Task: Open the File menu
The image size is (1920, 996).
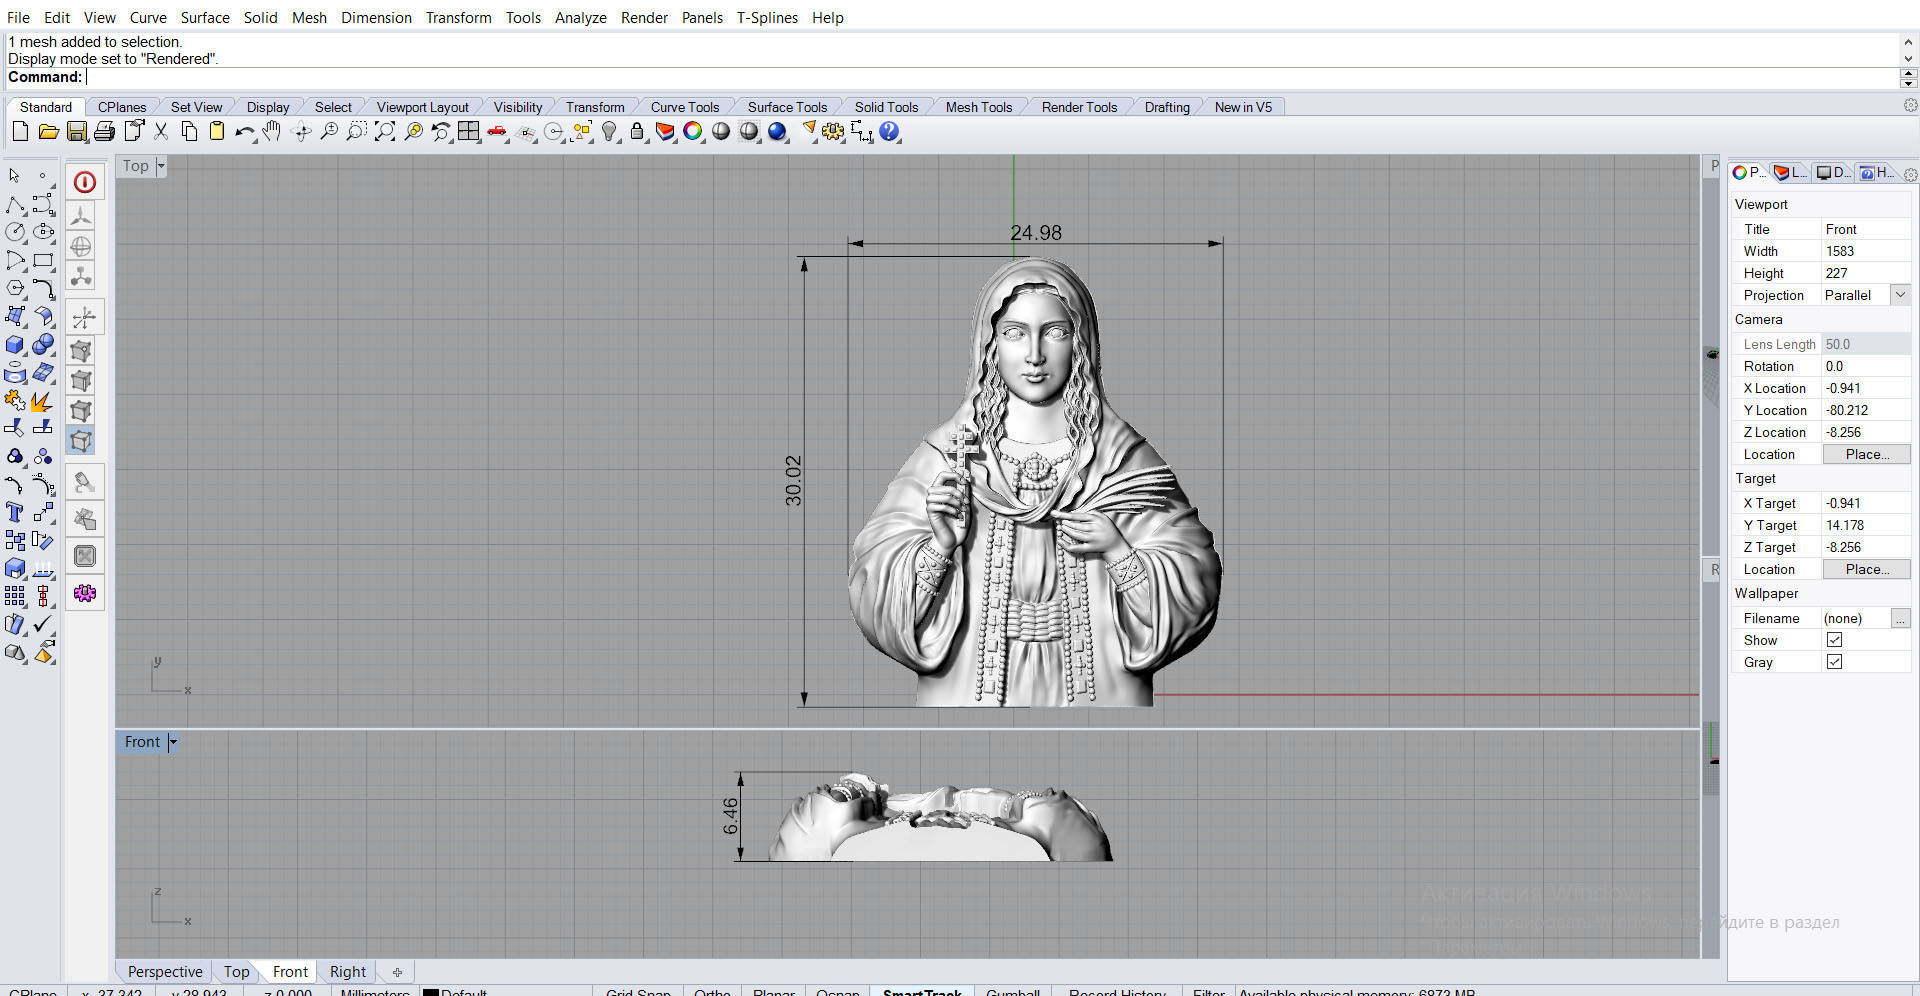Action: pyautogui.click(x=18, y=17)
